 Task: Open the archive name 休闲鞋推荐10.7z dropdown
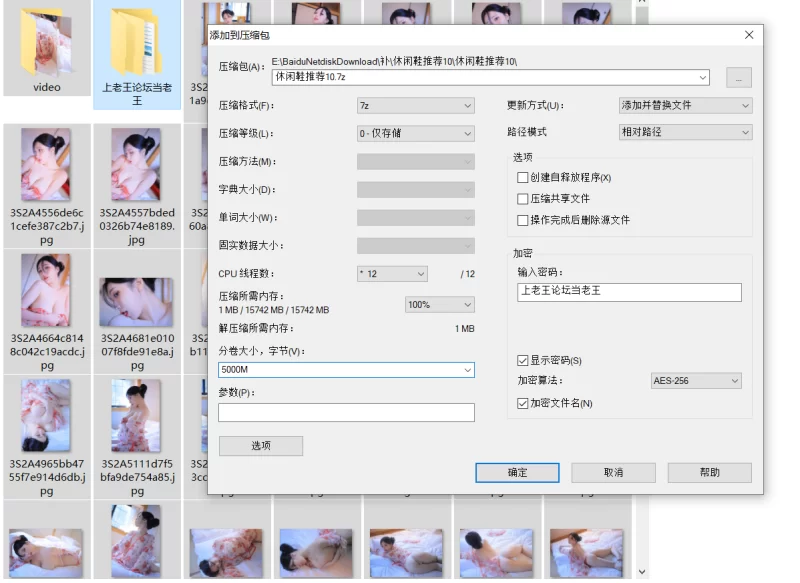point(703,78)
